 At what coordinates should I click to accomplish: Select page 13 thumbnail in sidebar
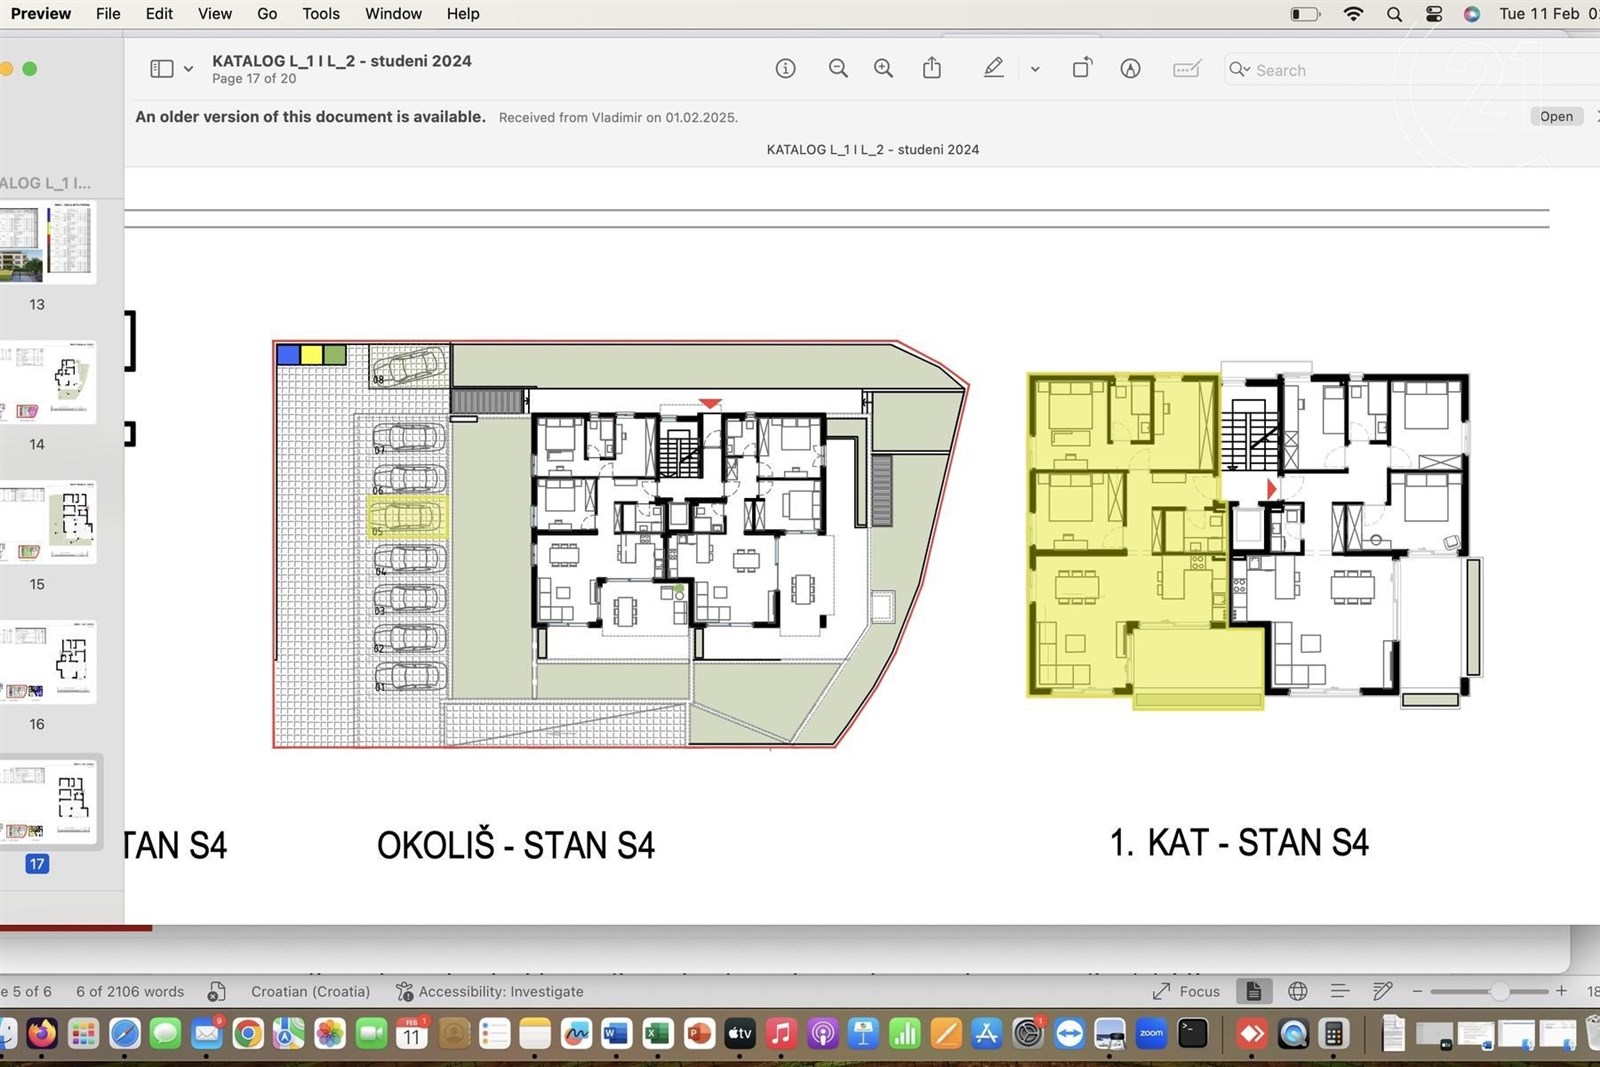point(47,242)
